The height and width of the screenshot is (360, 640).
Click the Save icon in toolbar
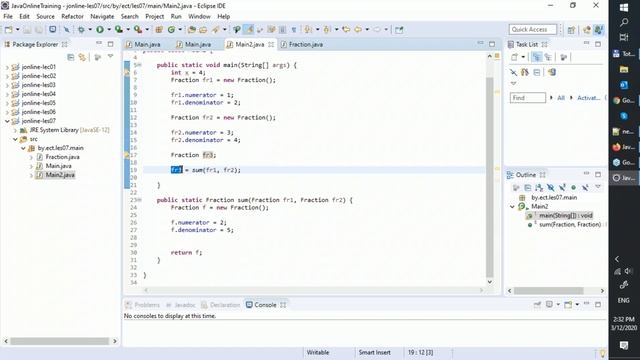27,30
